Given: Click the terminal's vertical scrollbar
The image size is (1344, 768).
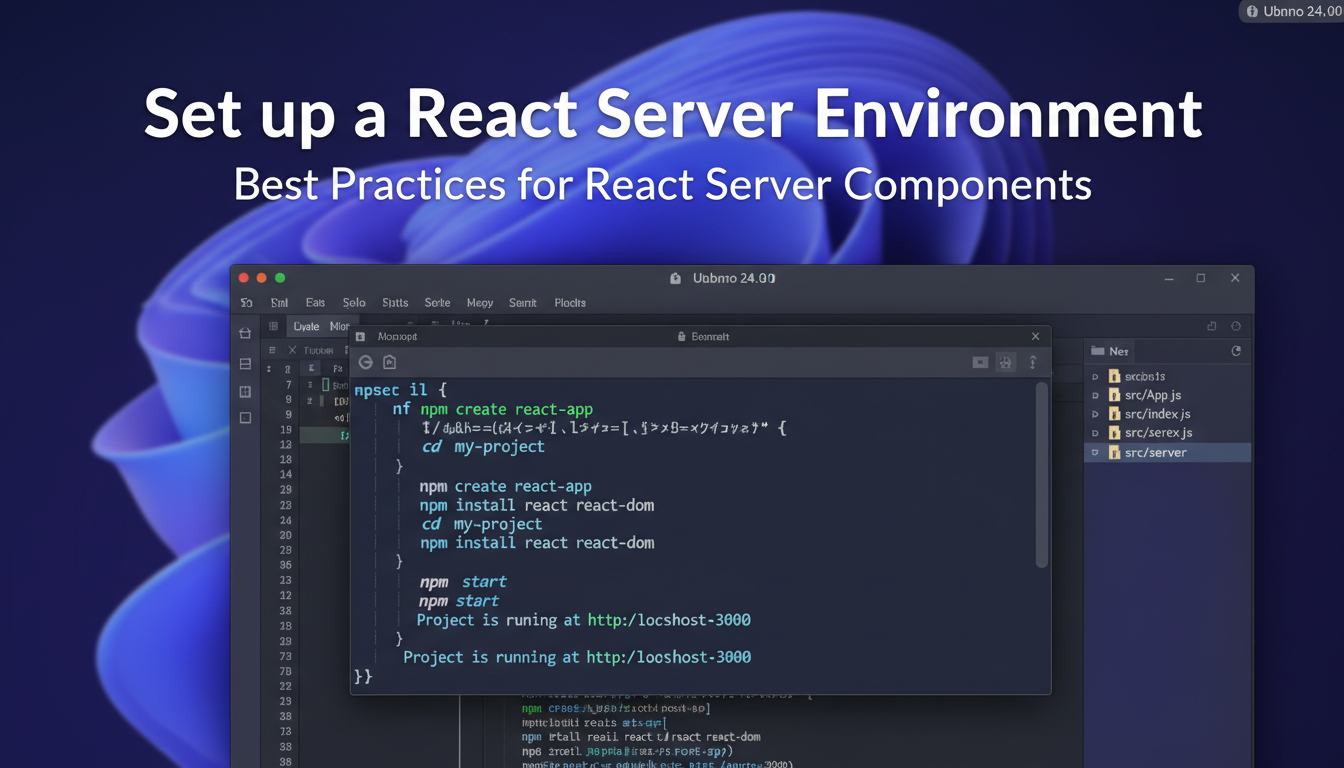Looking at the screenshot, I should (x=1041, y=475).
